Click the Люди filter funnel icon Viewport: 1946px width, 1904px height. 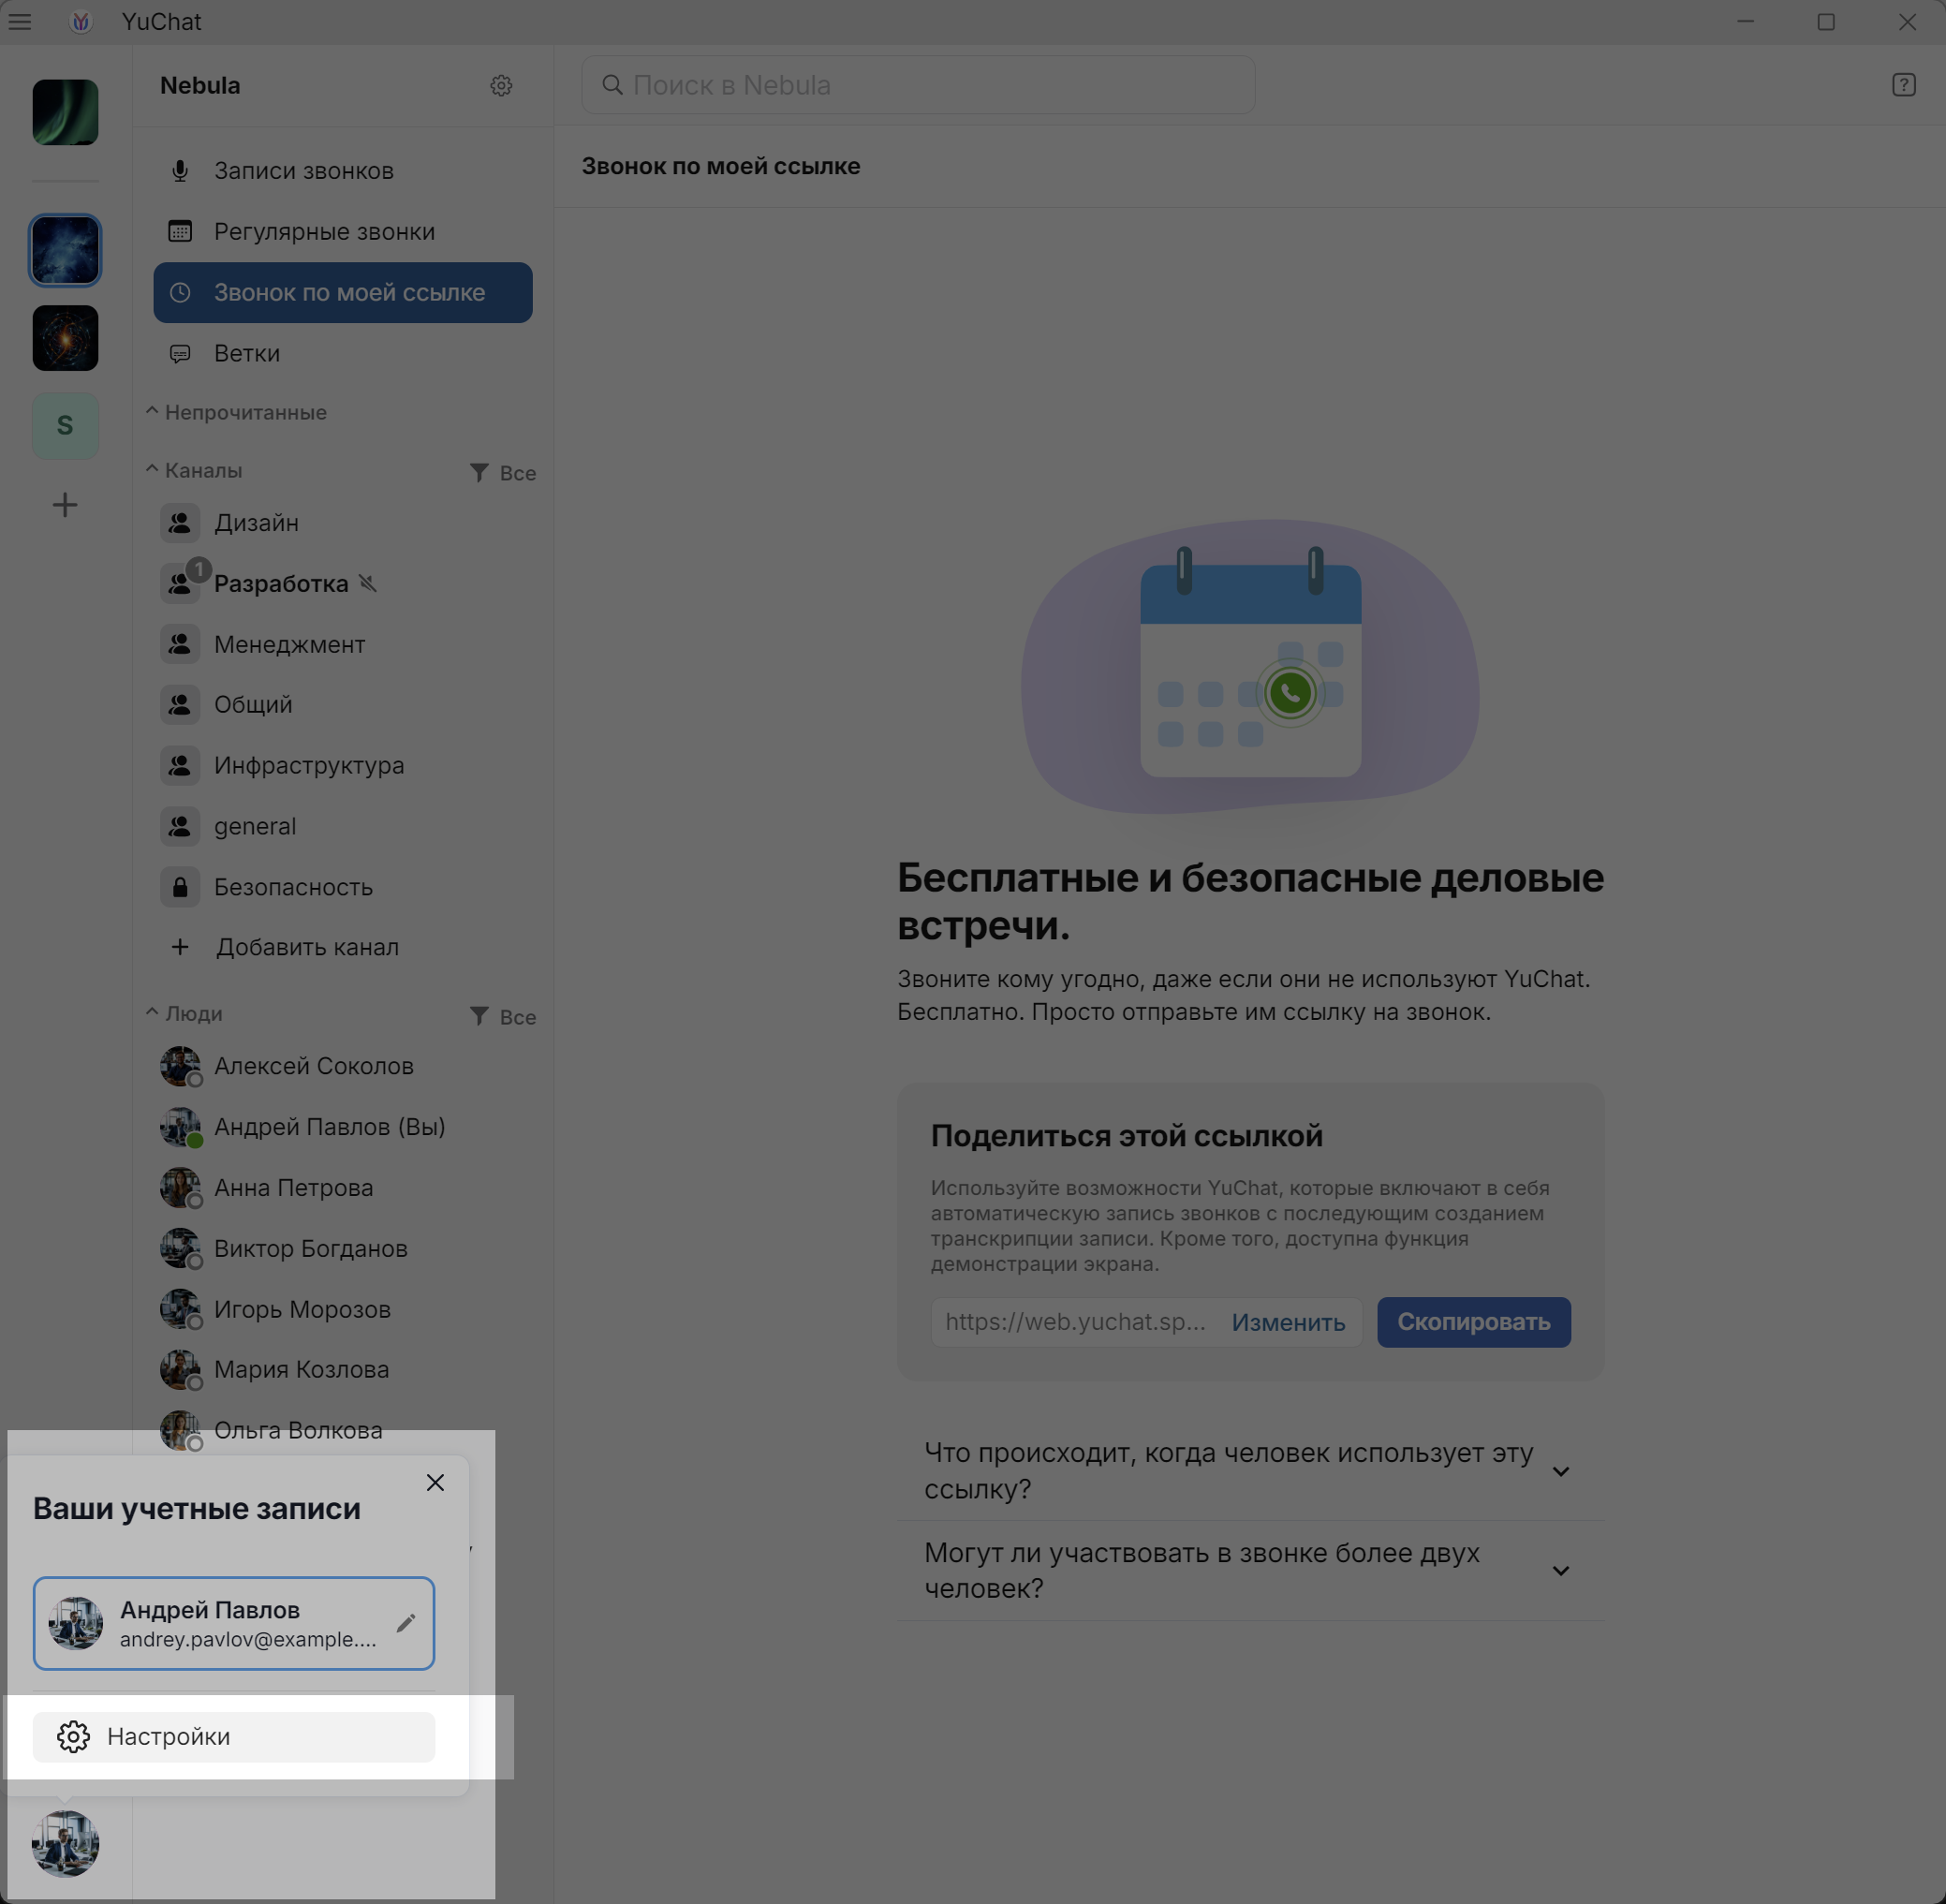(479, 1016)
